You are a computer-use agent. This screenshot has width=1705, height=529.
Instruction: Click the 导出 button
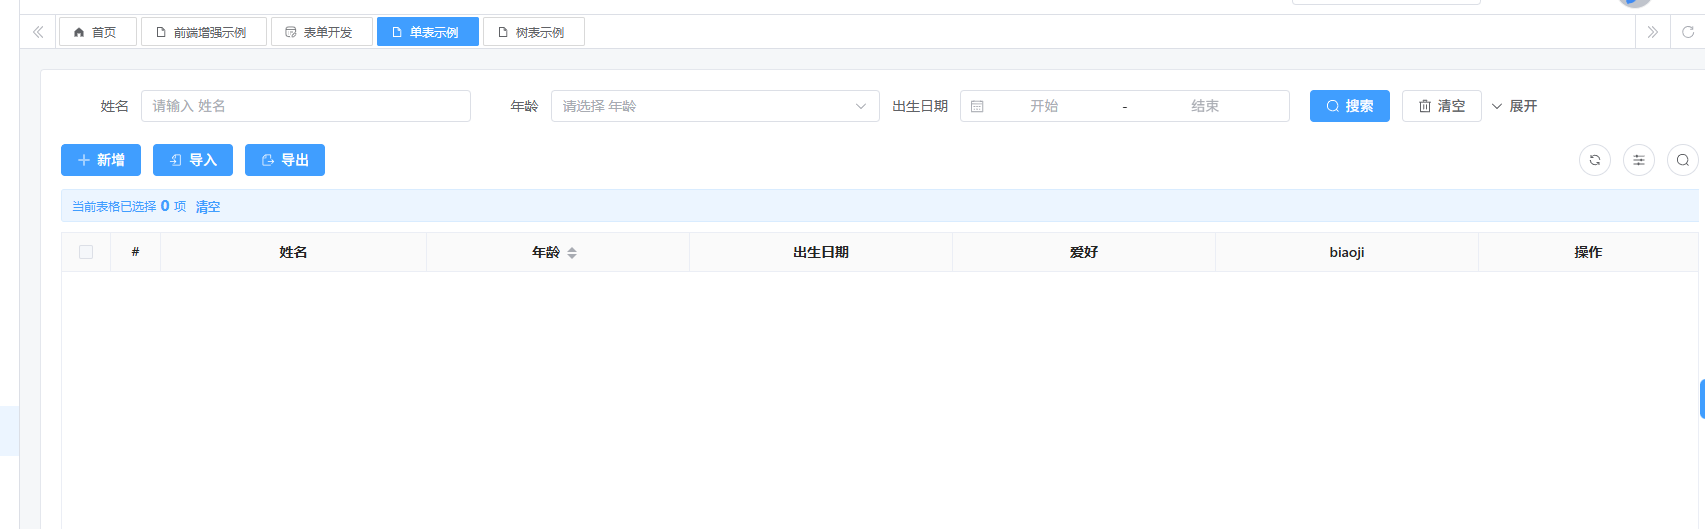coord(285,160)
